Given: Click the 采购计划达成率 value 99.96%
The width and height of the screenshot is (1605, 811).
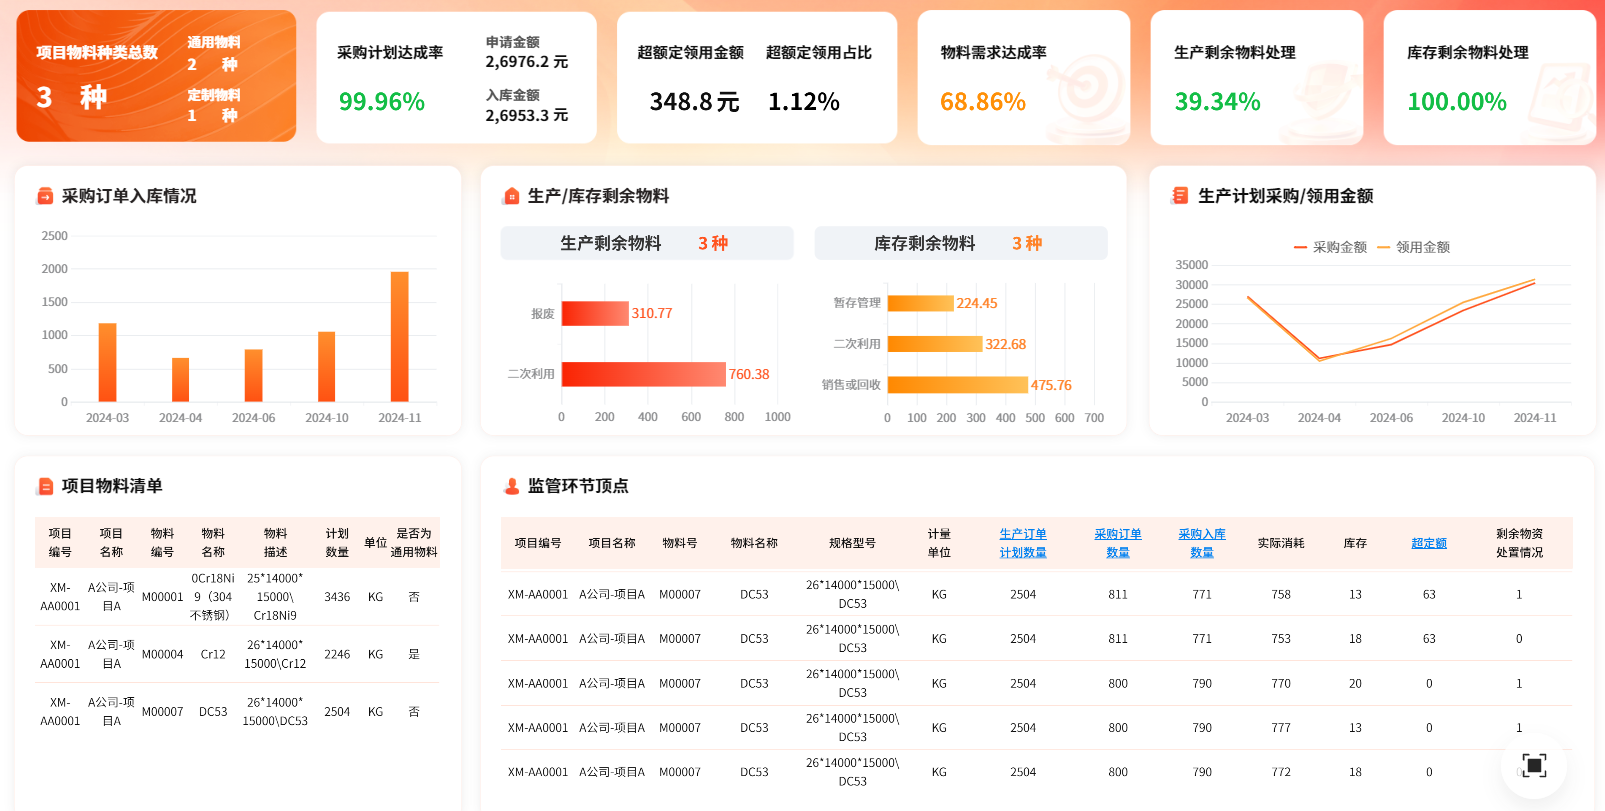Looking at the screenshot, I should 382,102.
